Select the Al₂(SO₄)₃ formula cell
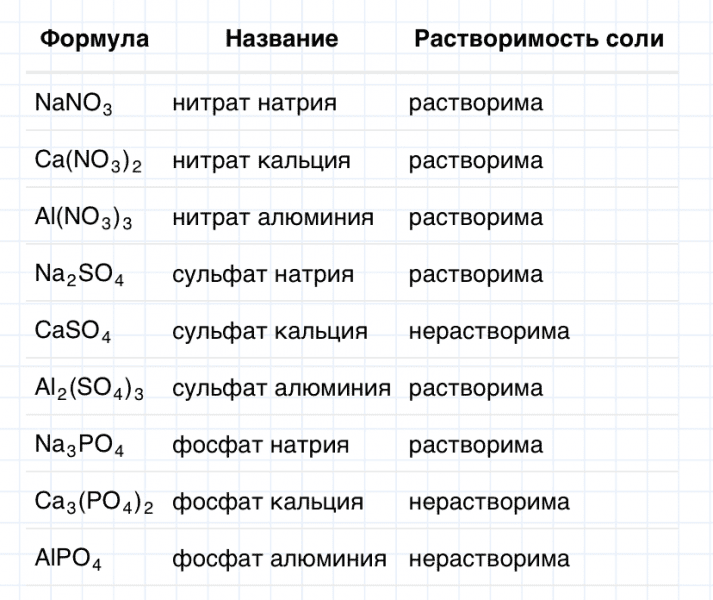Viewport: 713px width, 600px height. point(89,390)
